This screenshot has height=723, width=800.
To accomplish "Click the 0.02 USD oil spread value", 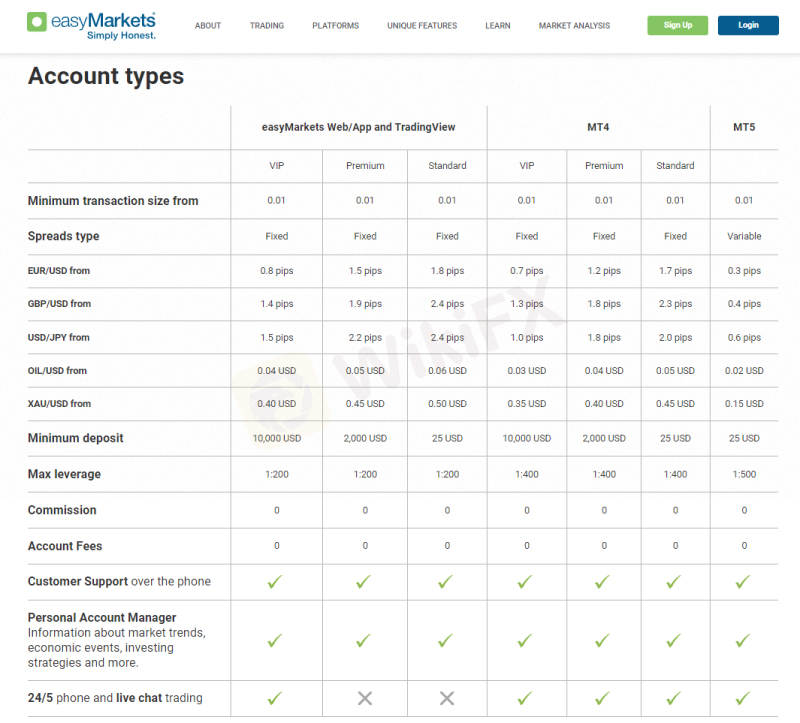I will point(744,370).
